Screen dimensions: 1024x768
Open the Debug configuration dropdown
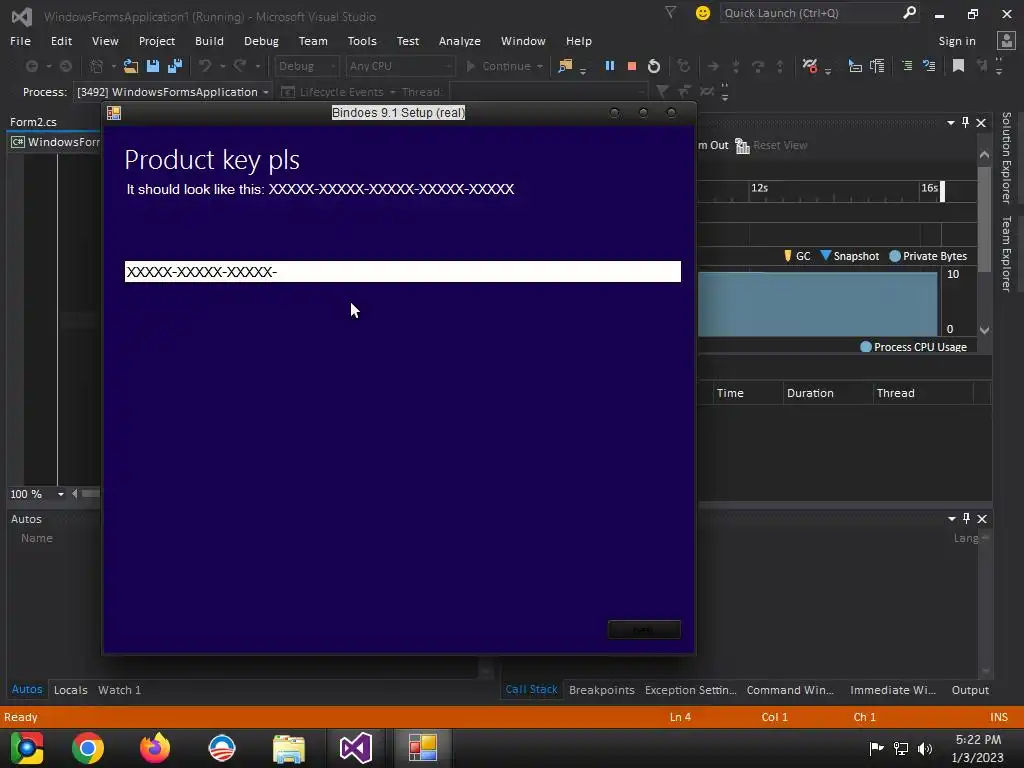306,66
